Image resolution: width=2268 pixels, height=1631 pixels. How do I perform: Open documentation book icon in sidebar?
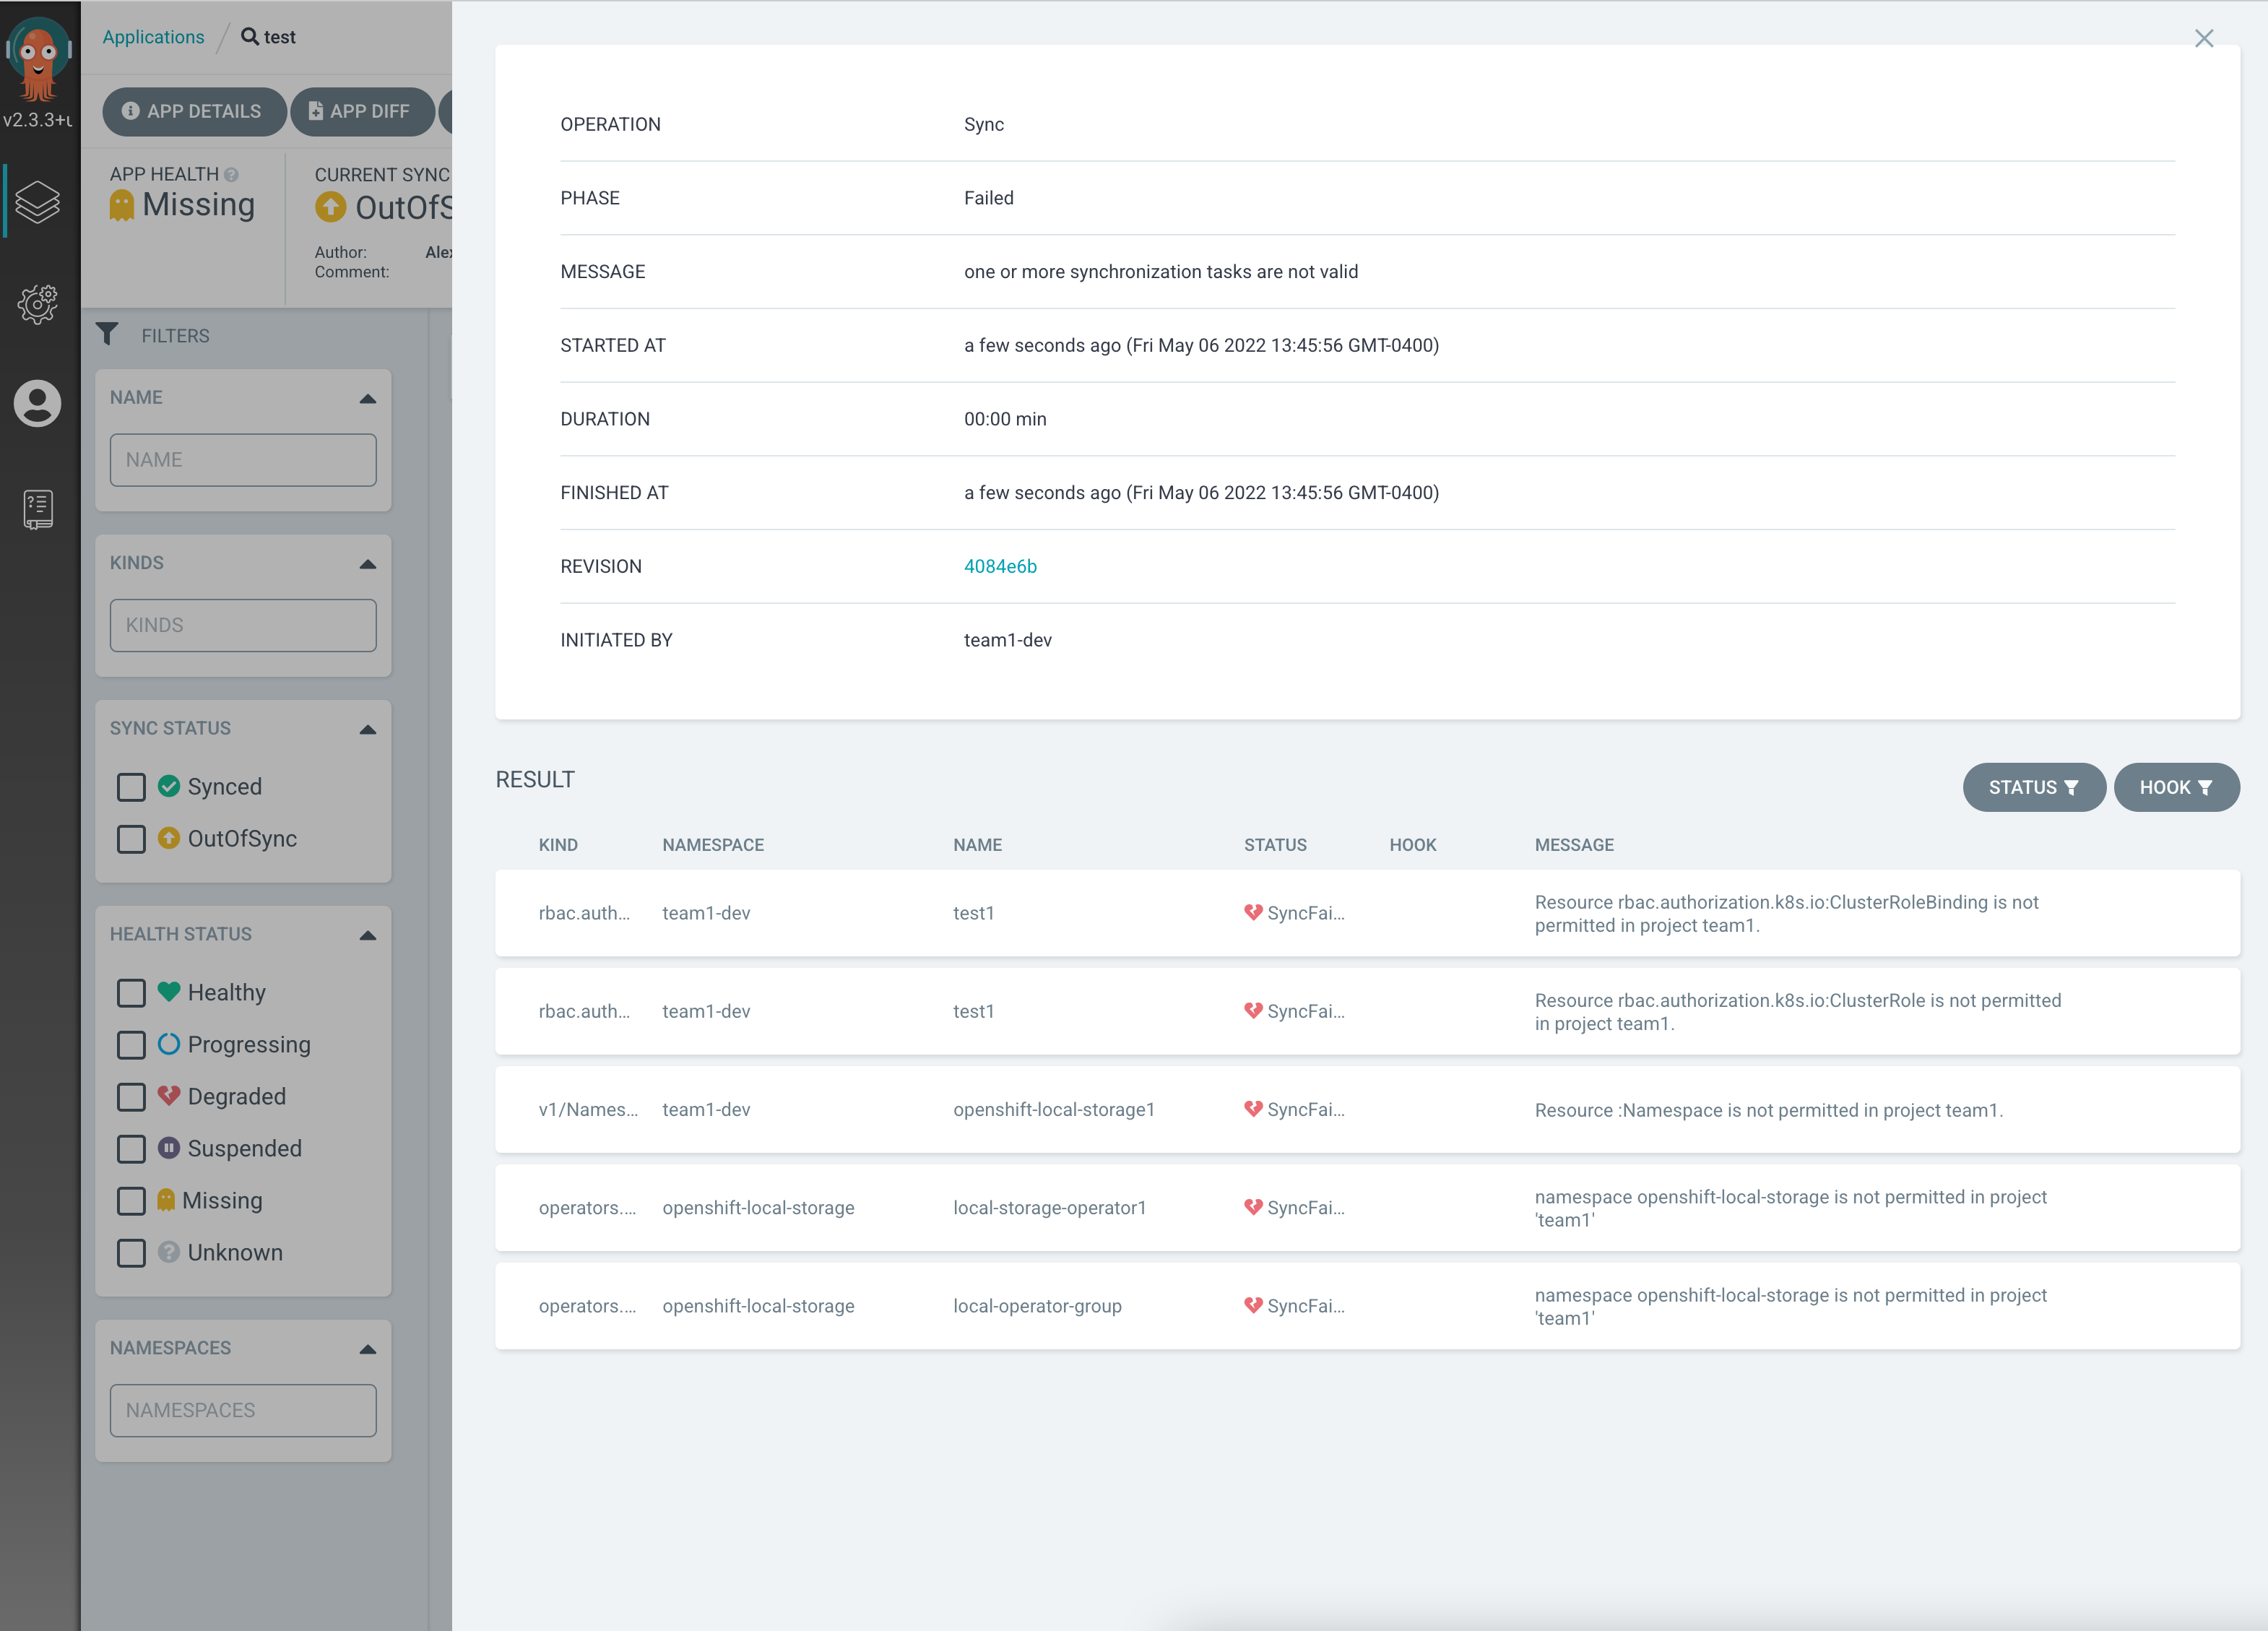(x=38, y=509)
